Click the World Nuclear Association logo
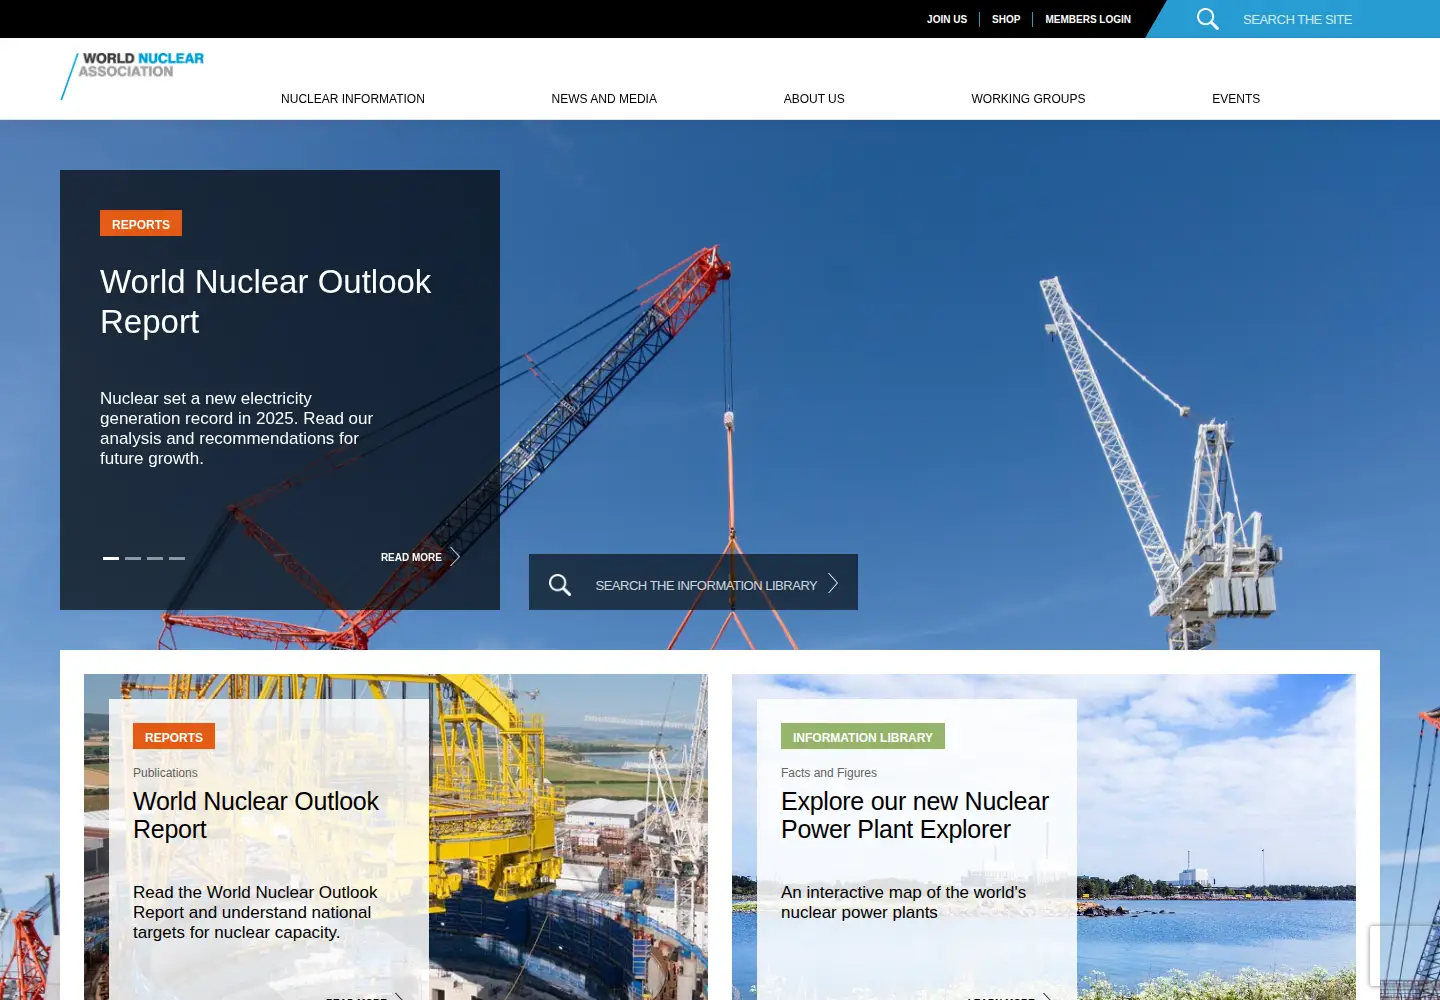The width and height of the screenshot is (1440, 1000). [x=132, y=76]
